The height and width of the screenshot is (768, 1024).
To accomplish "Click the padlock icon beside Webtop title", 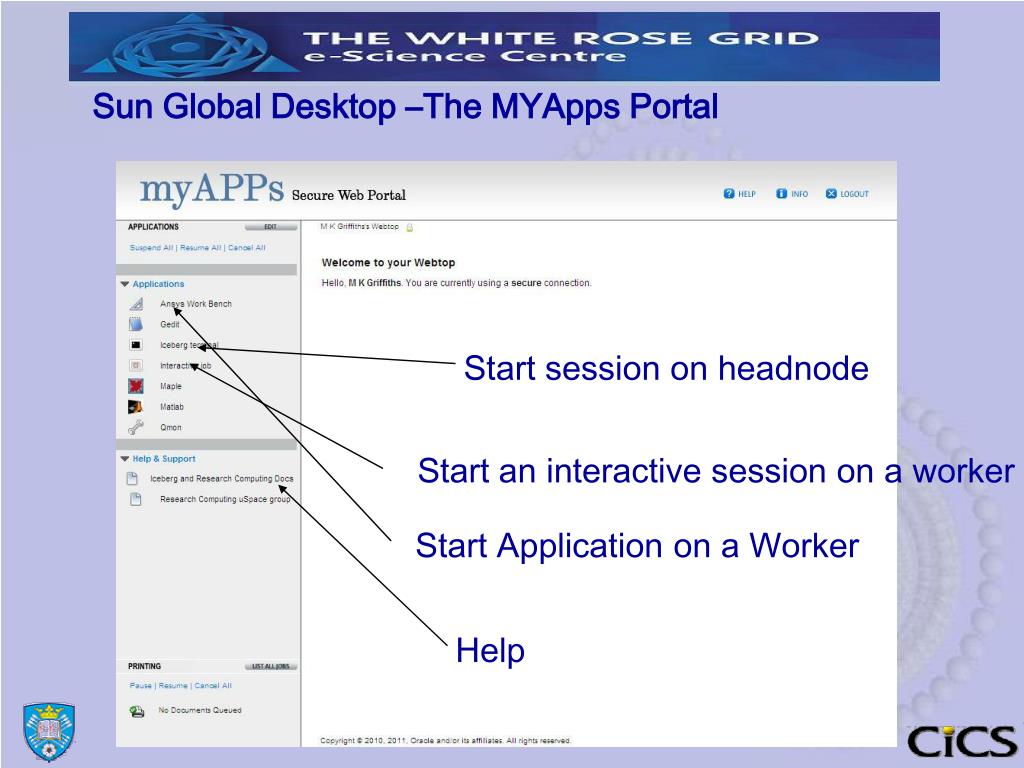I will pyautogui.click(x=410, y=227).
